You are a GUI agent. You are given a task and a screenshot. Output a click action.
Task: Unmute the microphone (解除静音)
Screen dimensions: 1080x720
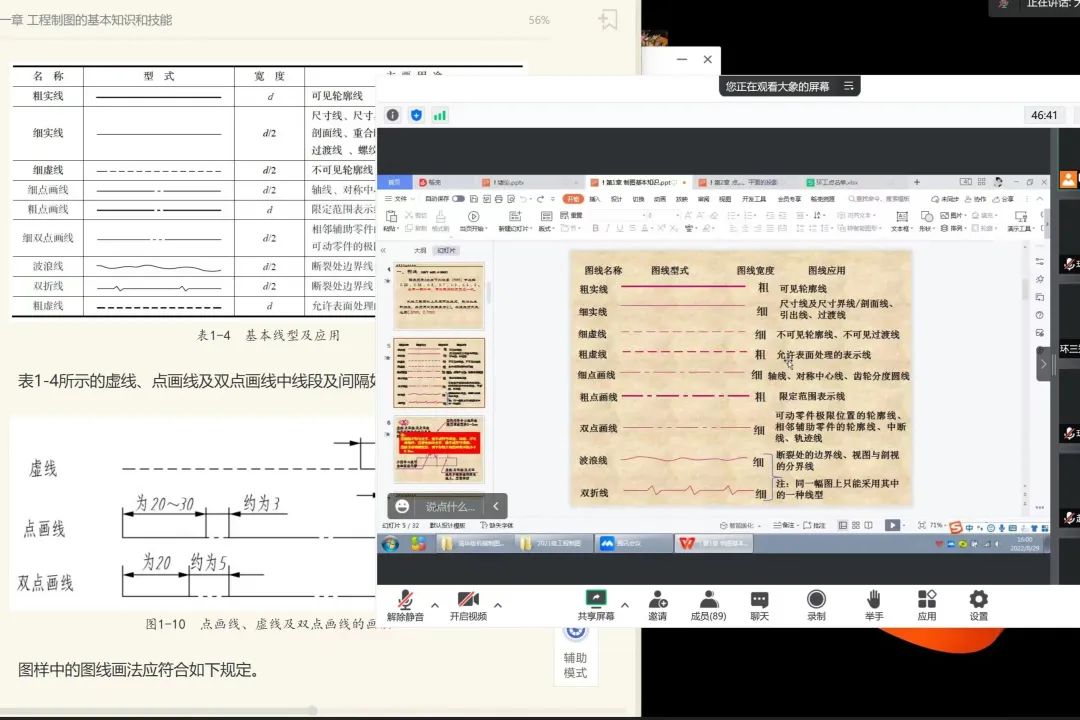pyautogui.click(x=405, y=601)
